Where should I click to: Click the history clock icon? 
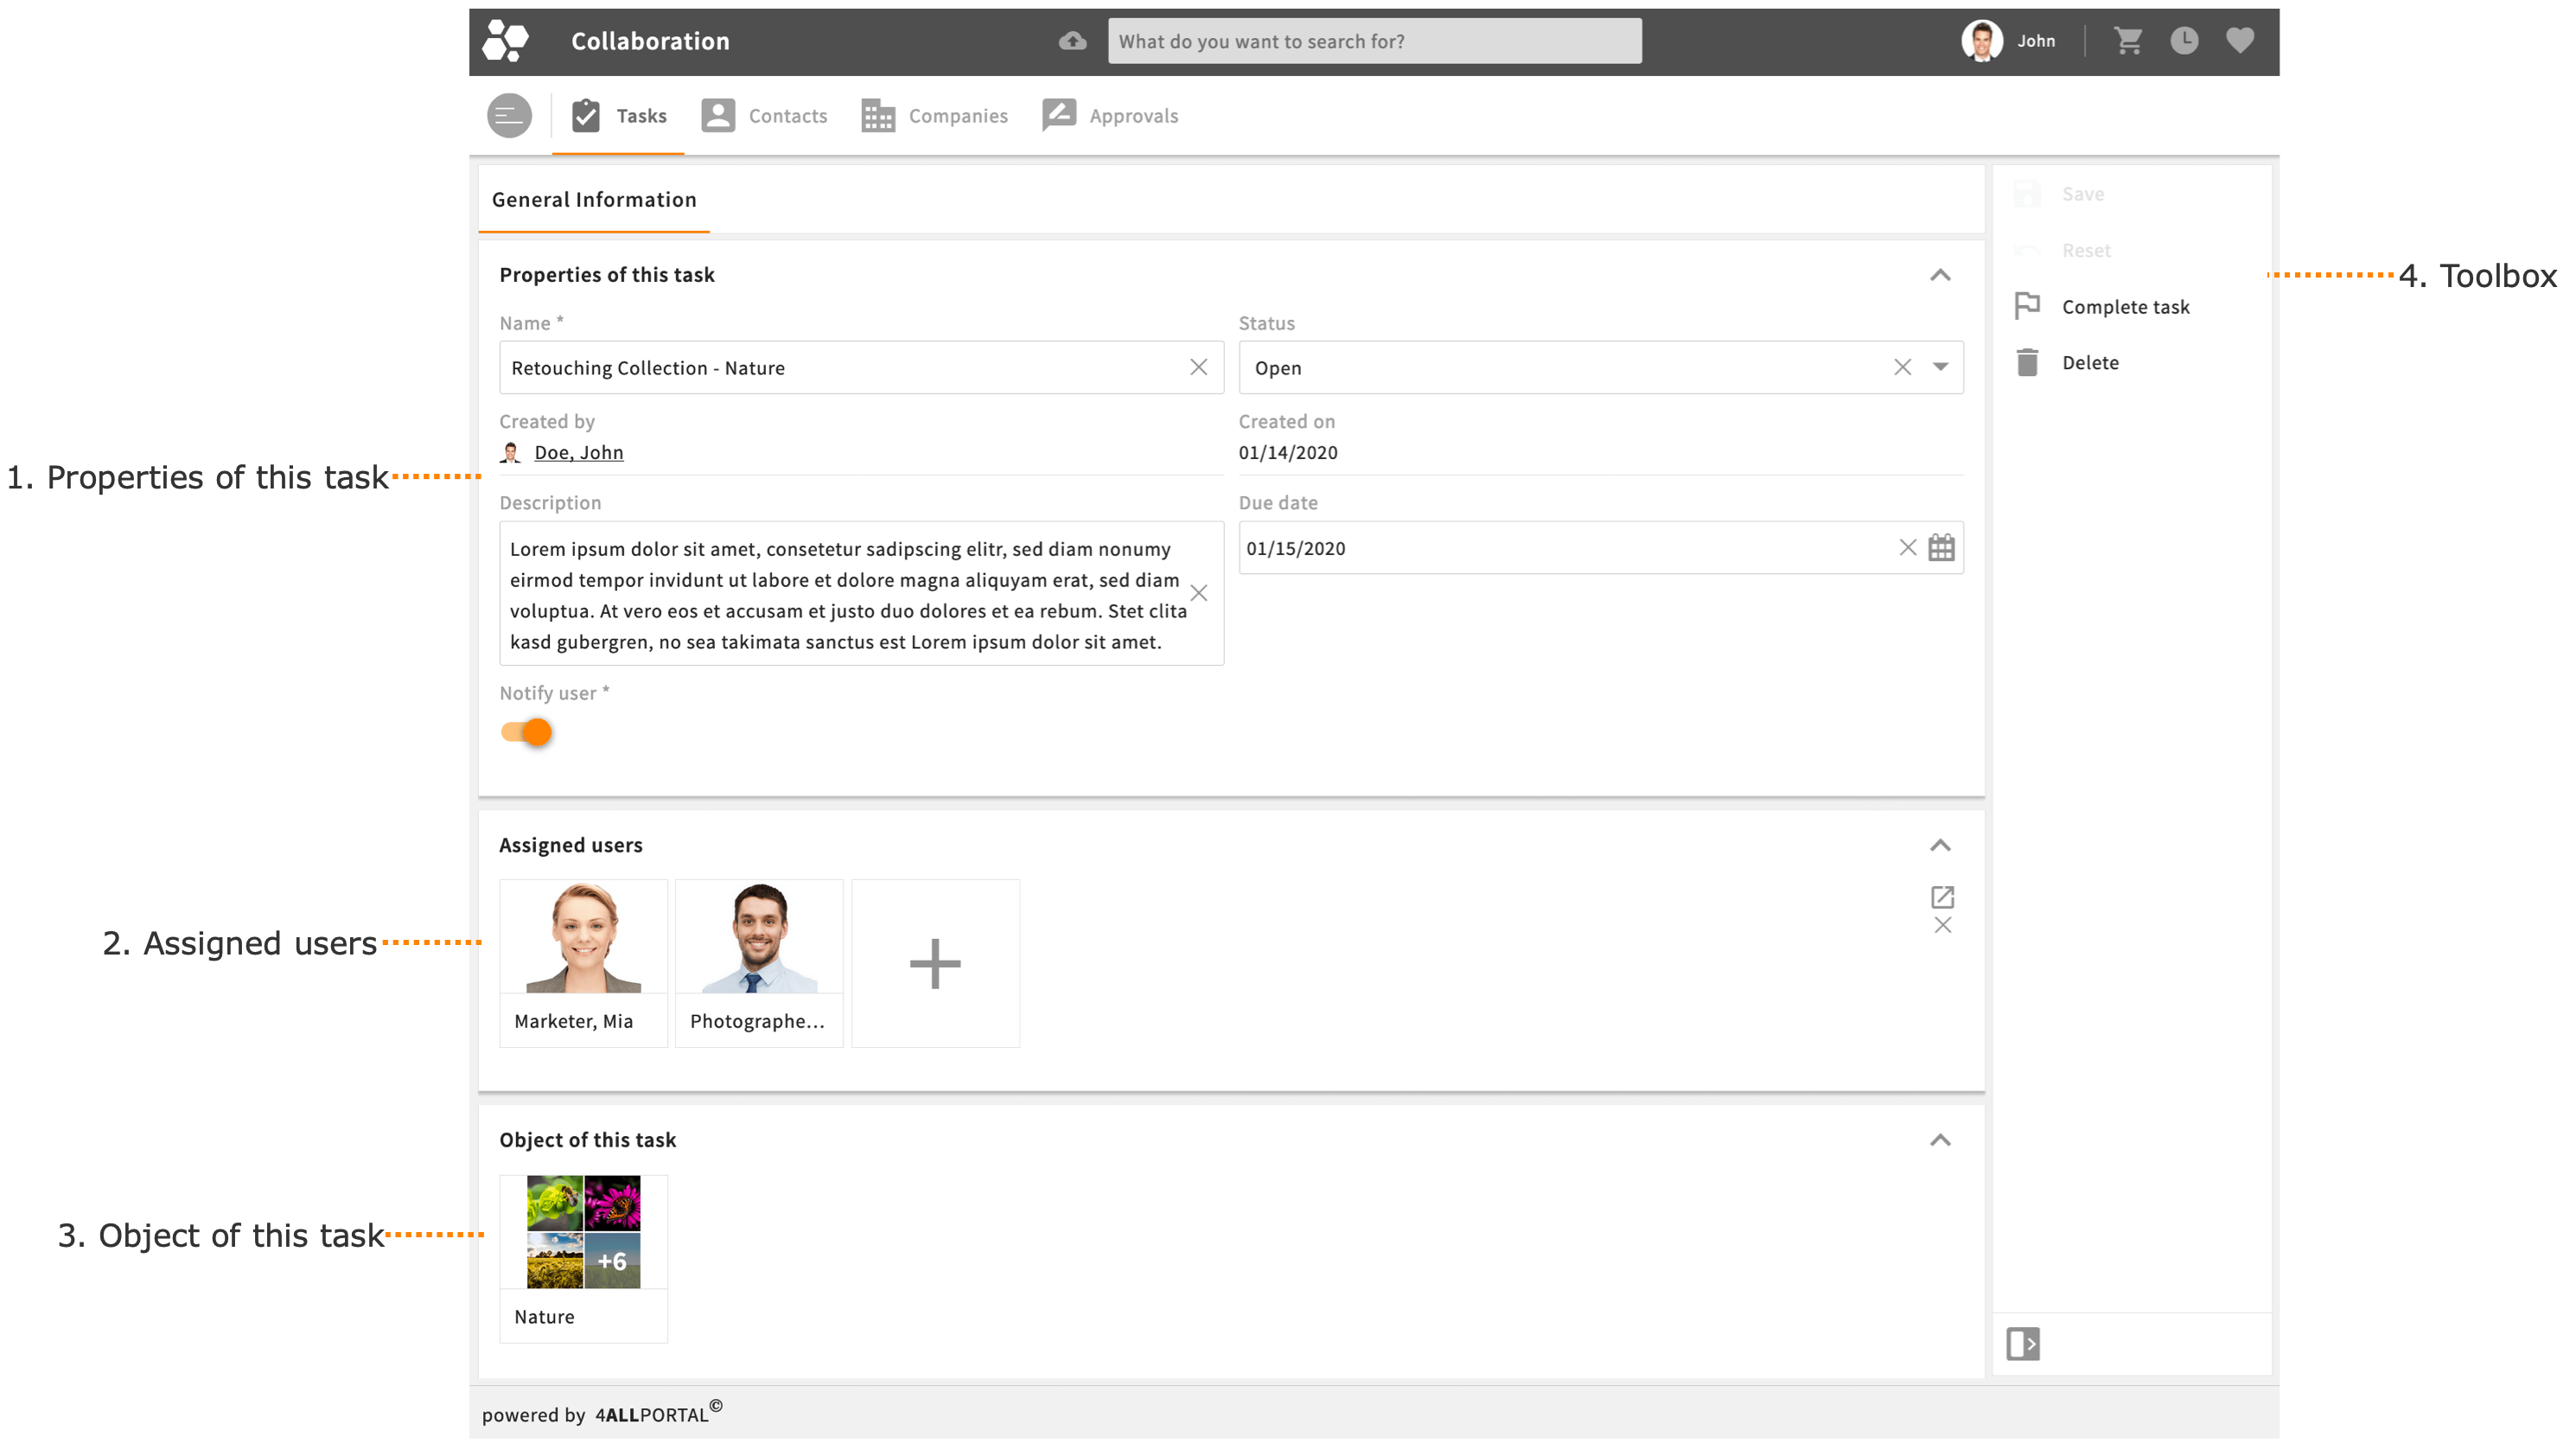click(x=2185, y=41)
